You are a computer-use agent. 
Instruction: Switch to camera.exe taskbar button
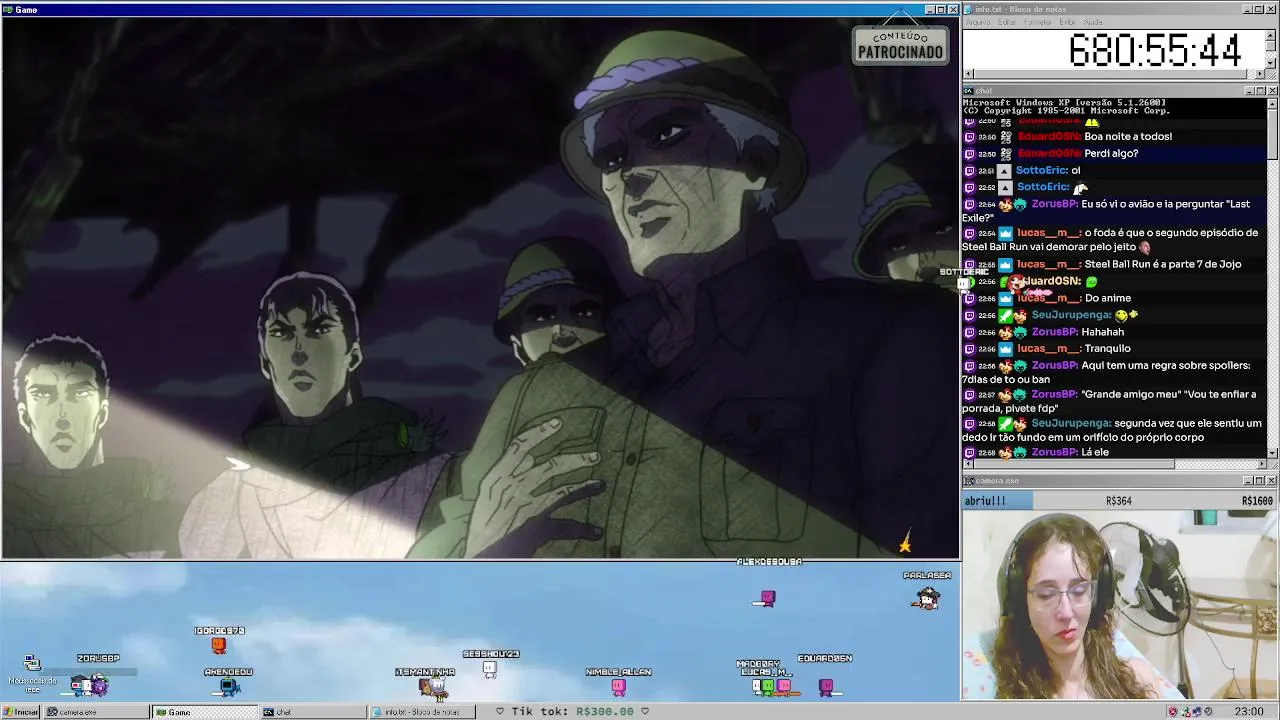95,712
